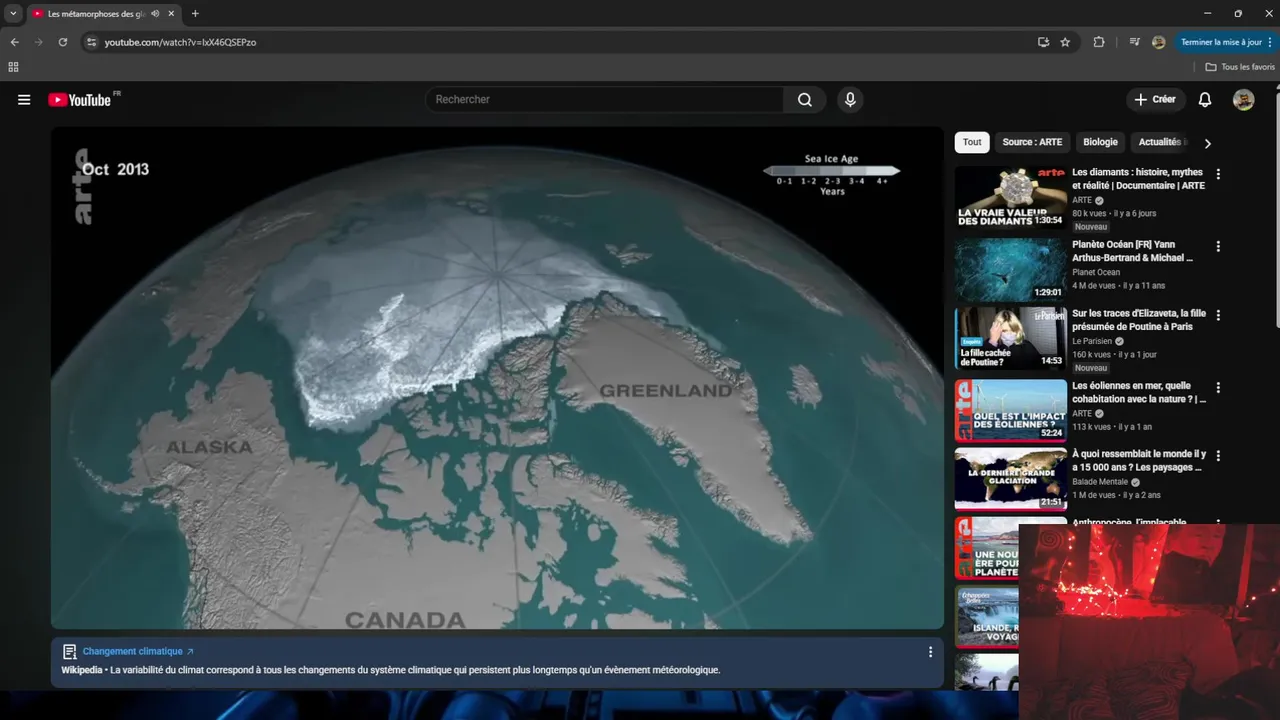Screen dimensions: 1280x720
Task: Open options menu for éoliennes video
Action: point(1218,387)
